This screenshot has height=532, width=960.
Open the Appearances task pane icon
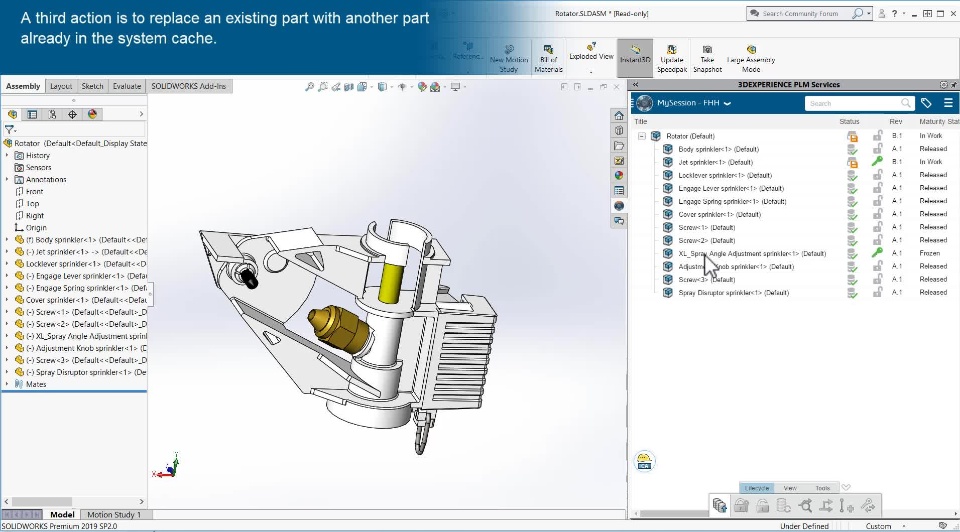[x=619, y=176]
